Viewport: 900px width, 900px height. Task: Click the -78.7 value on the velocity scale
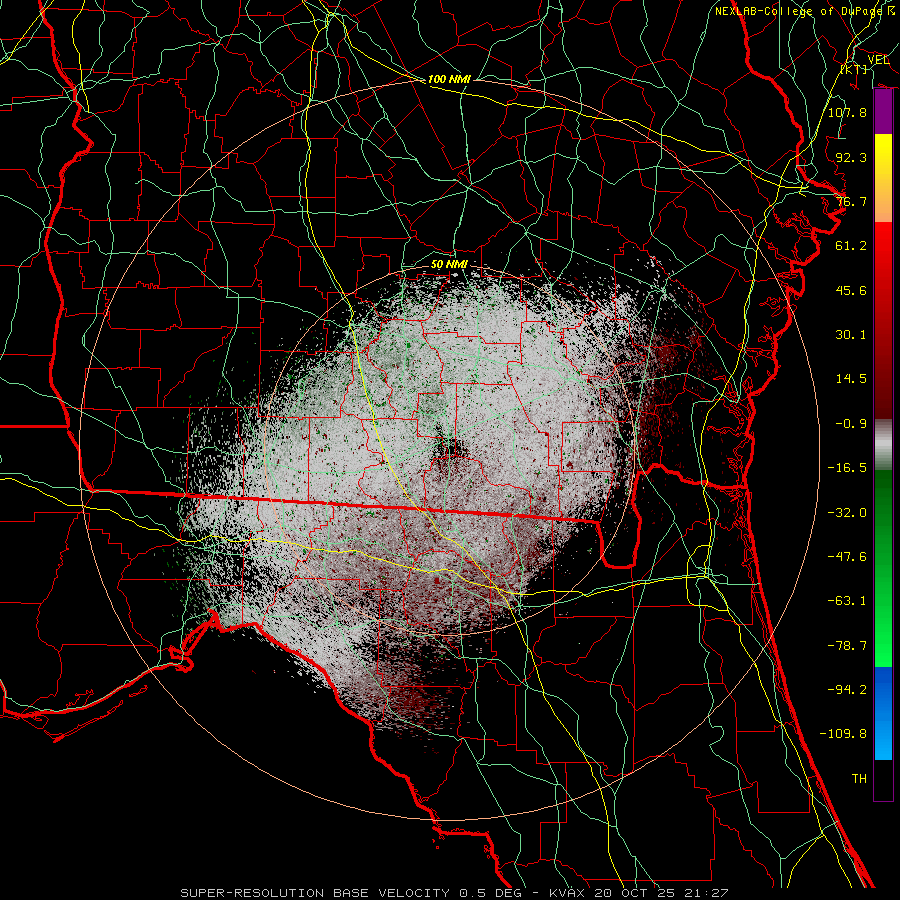[x=847, y=646]
